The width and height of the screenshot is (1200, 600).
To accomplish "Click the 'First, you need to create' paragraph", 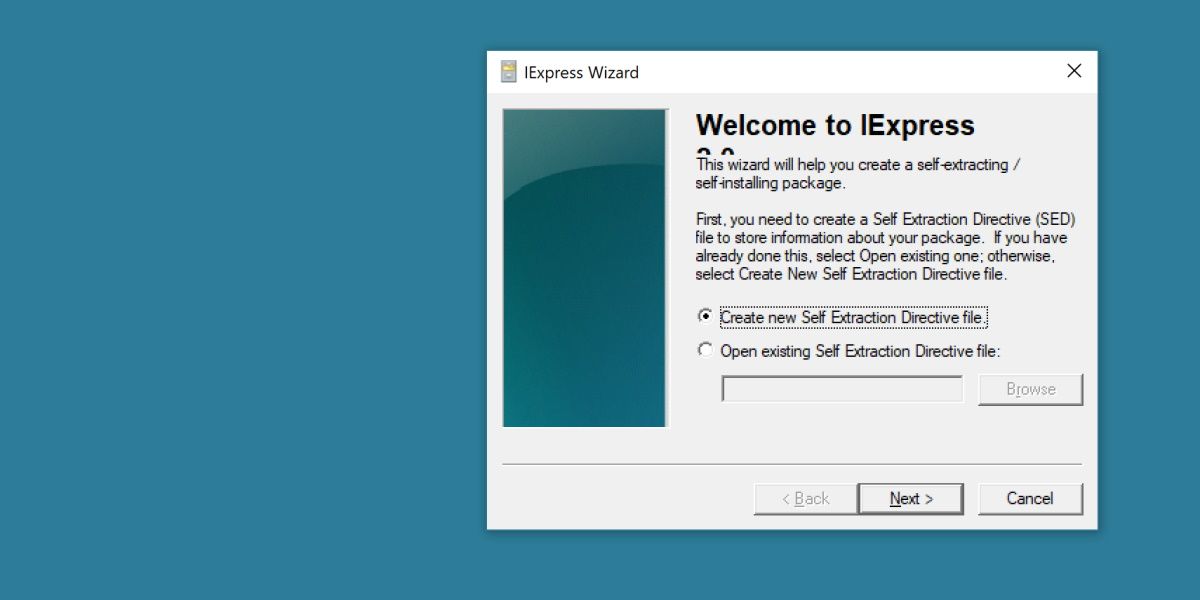I will [x=885, y=246].
